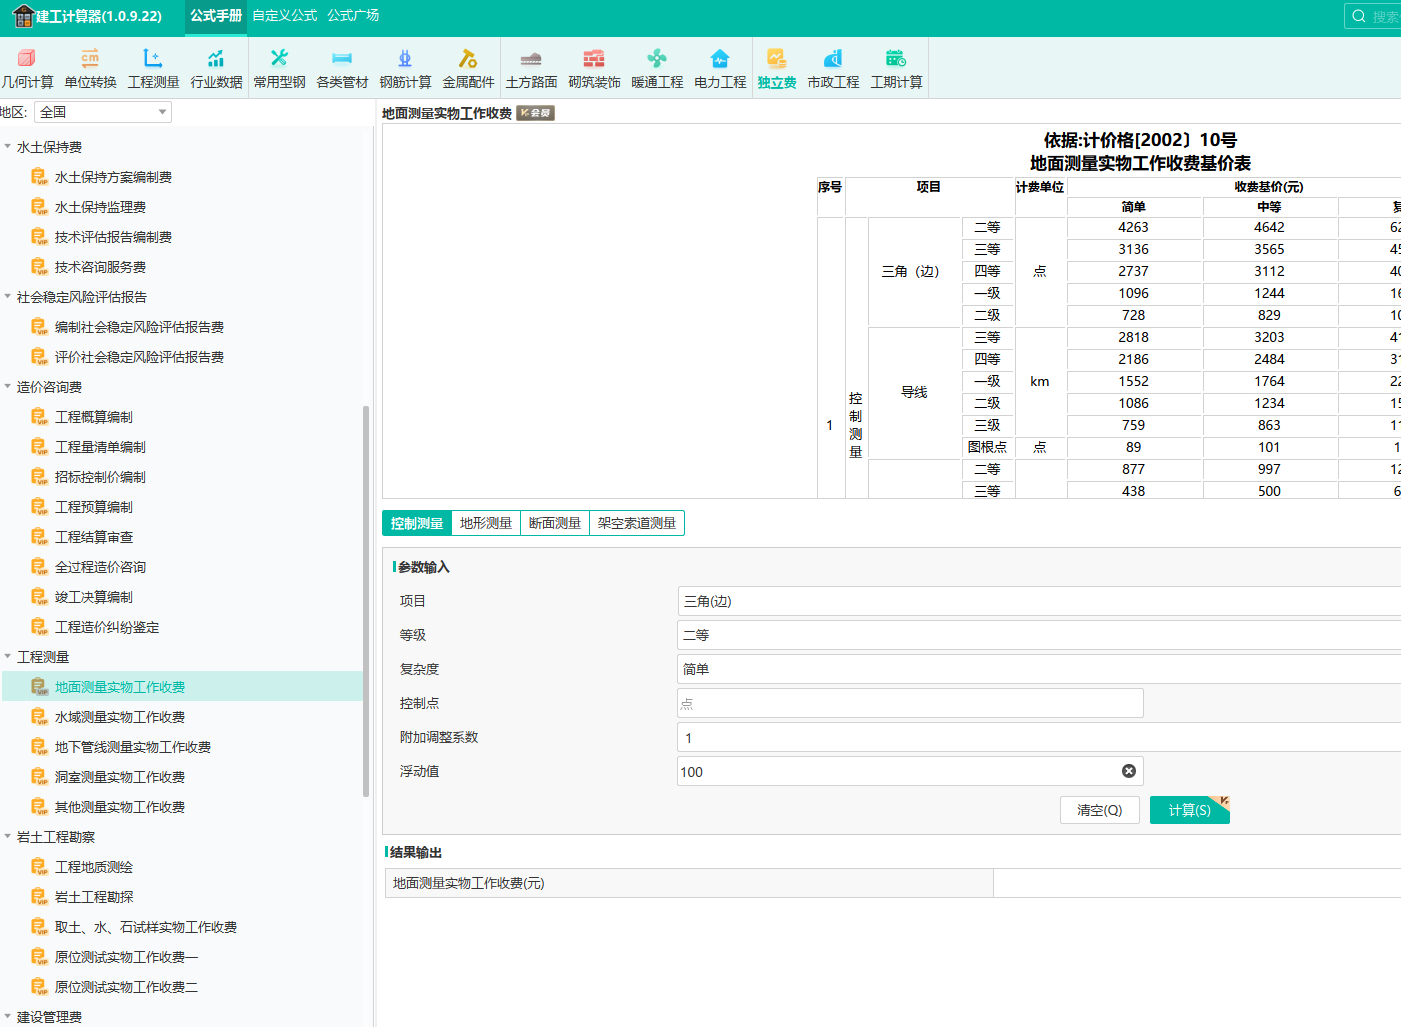Open 全过程造价咨询 item
Viewport: 1401px width, 1027px height.
tap(100, 567)
